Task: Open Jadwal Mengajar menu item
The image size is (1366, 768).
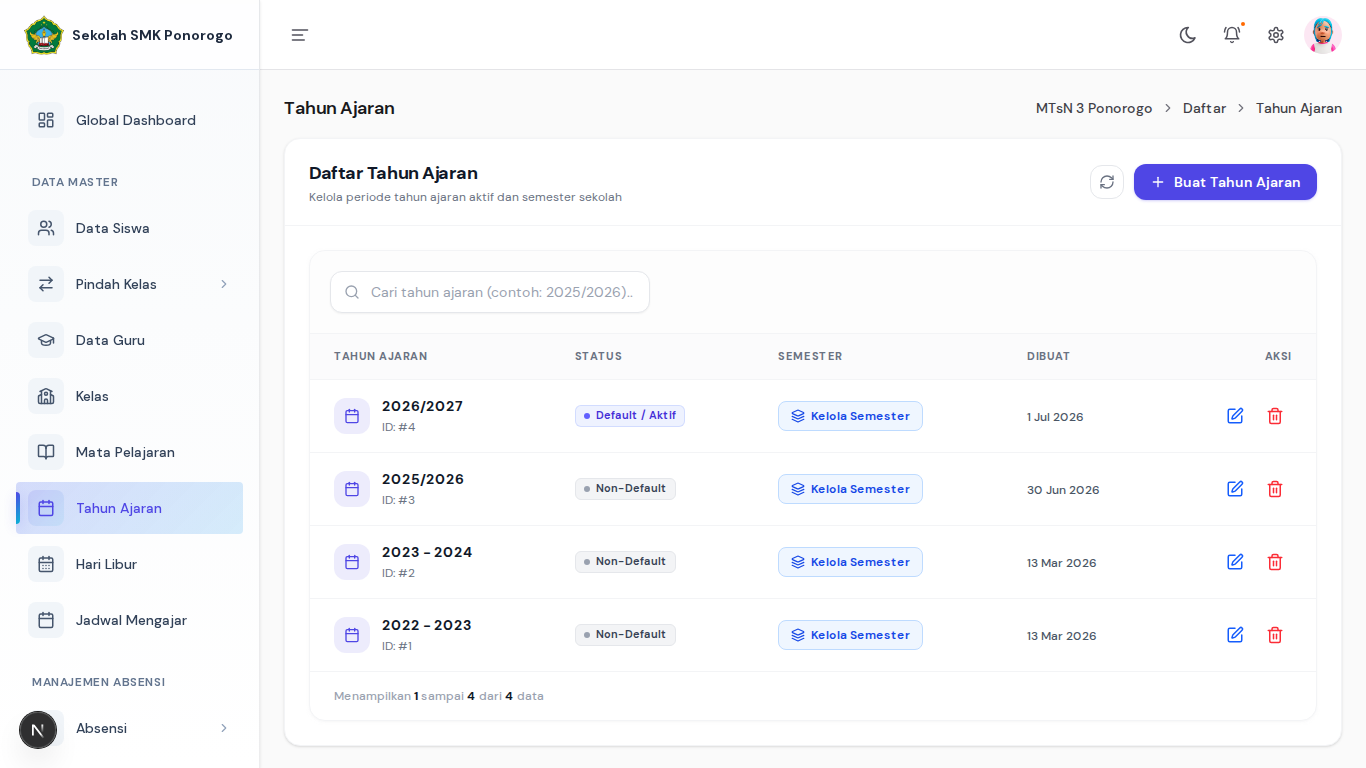Action: (x=129, y=620)
